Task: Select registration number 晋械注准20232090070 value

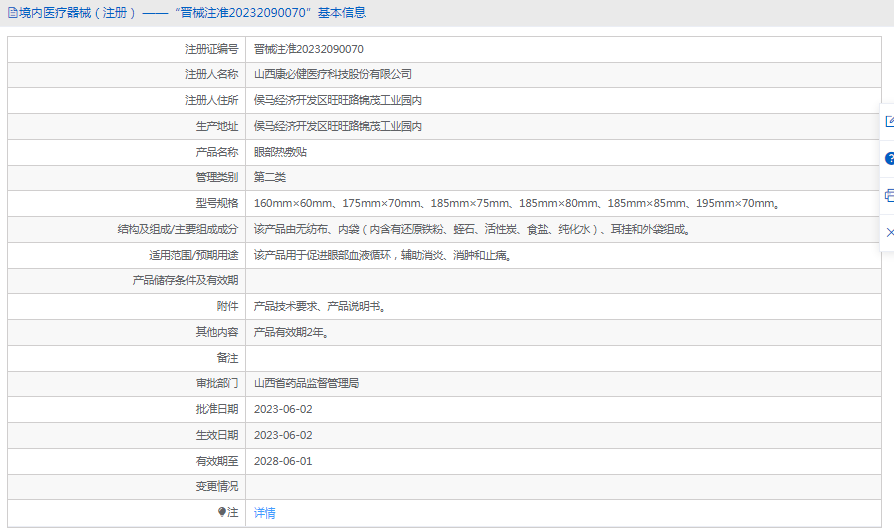Action: 308,49
